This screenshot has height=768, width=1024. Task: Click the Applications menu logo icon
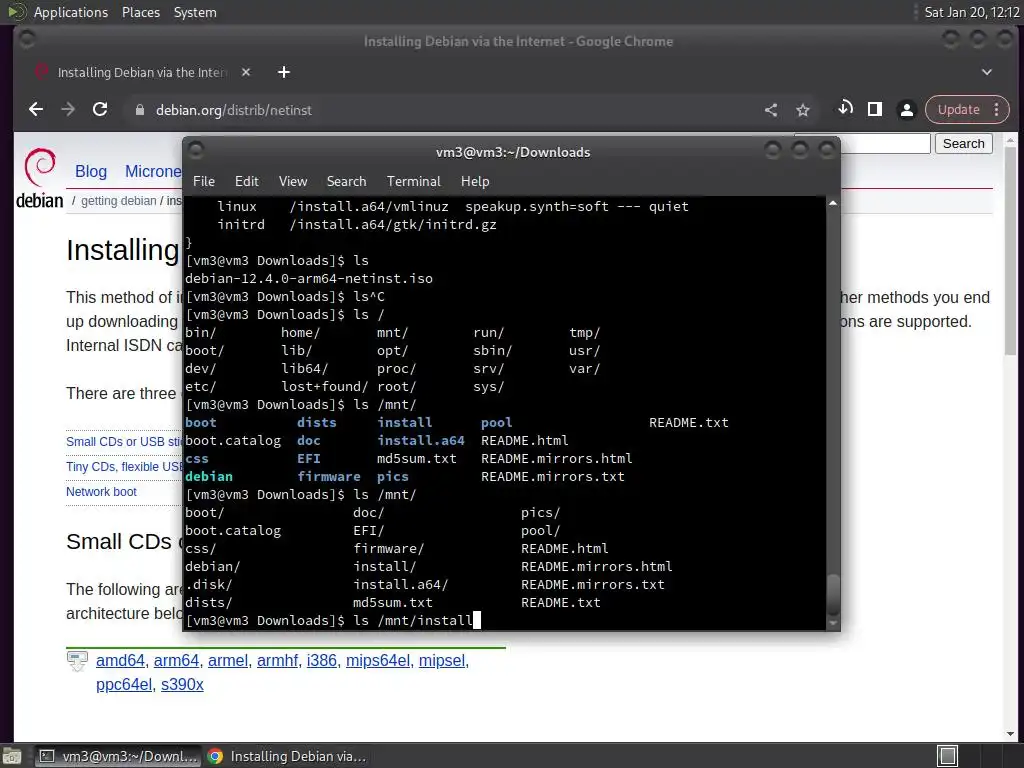pyautogui.click(x=16, y=12)
